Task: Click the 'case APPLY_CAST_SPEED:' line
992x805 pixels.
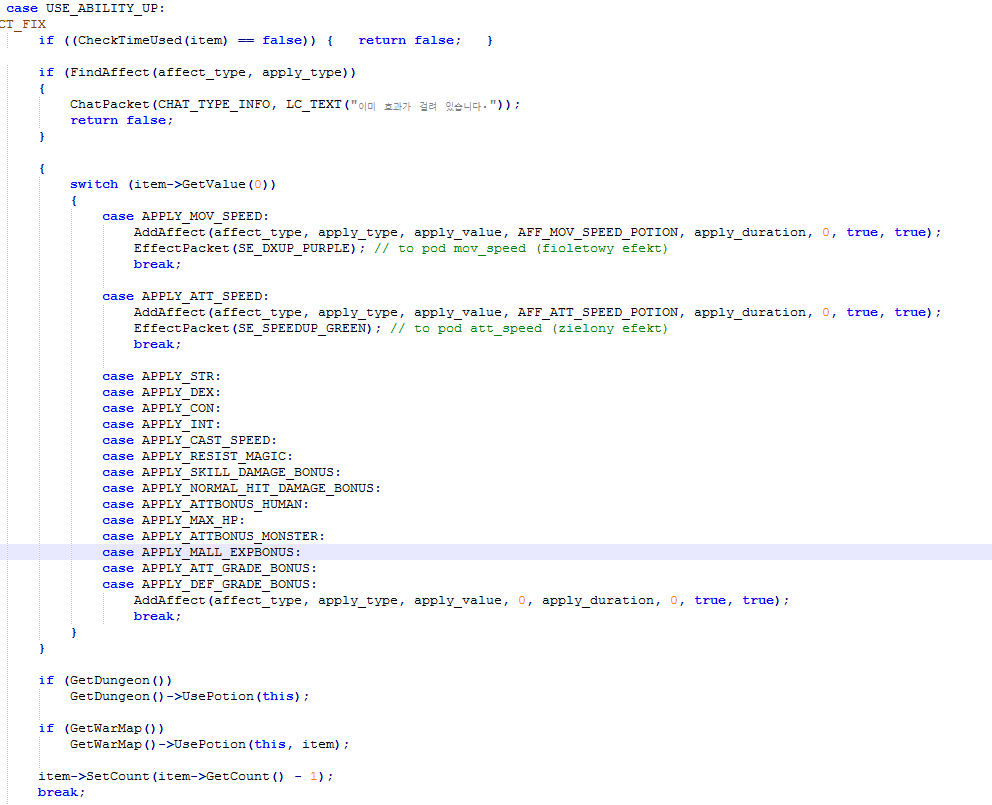Action: click(189, 440)
